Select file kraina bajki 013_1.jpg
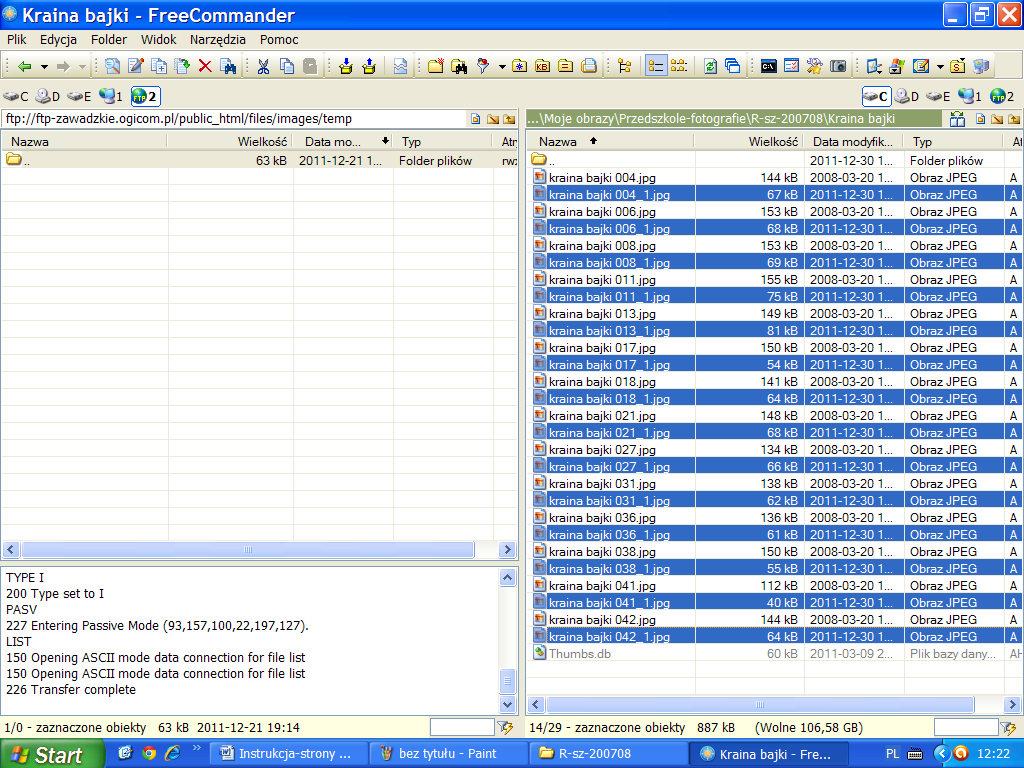 coord(609,330)
